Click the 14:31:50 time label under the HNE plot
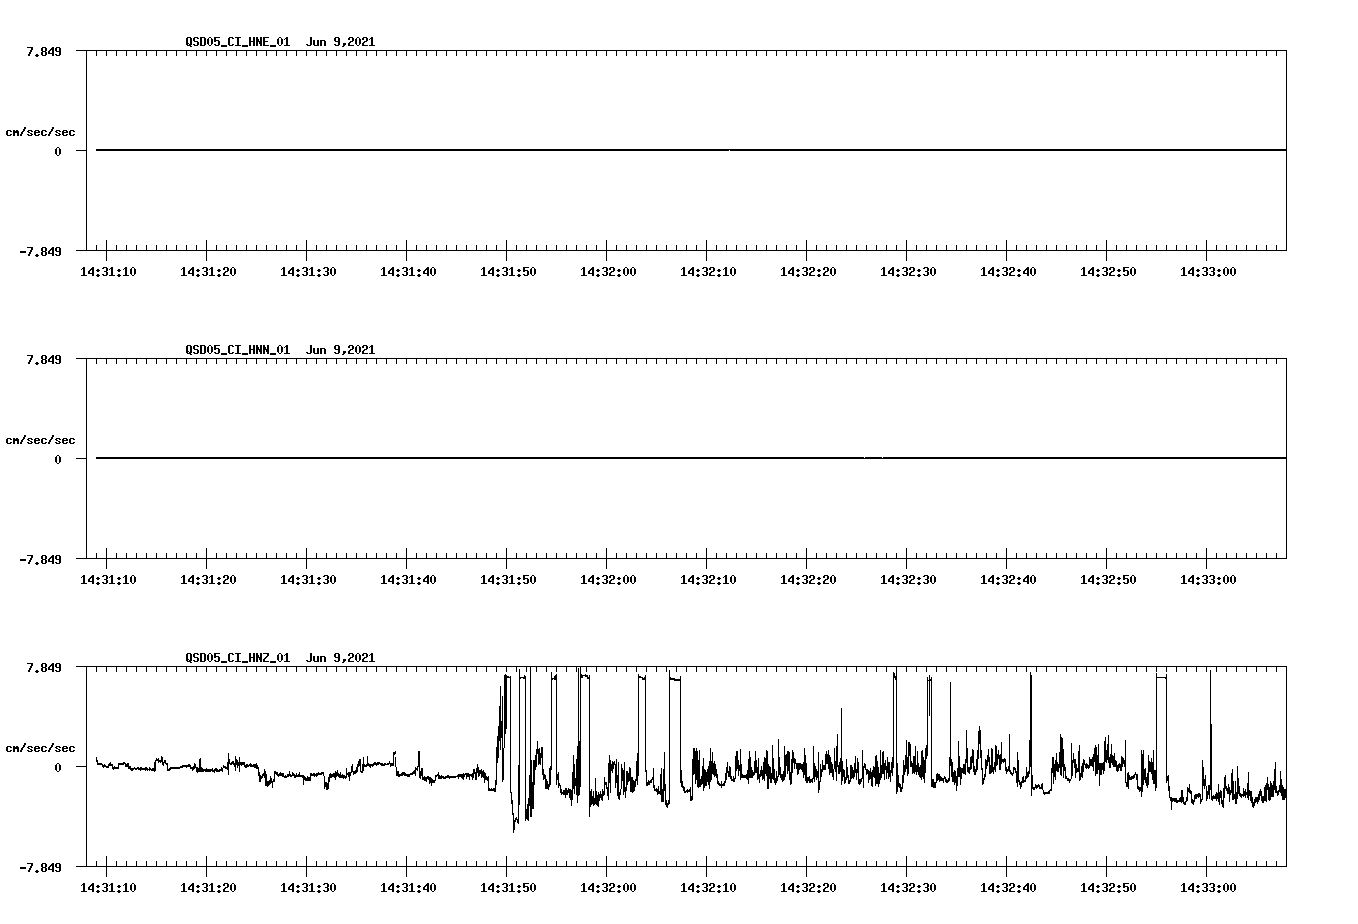Viewport: 1358px width, 924px height. 508,272
